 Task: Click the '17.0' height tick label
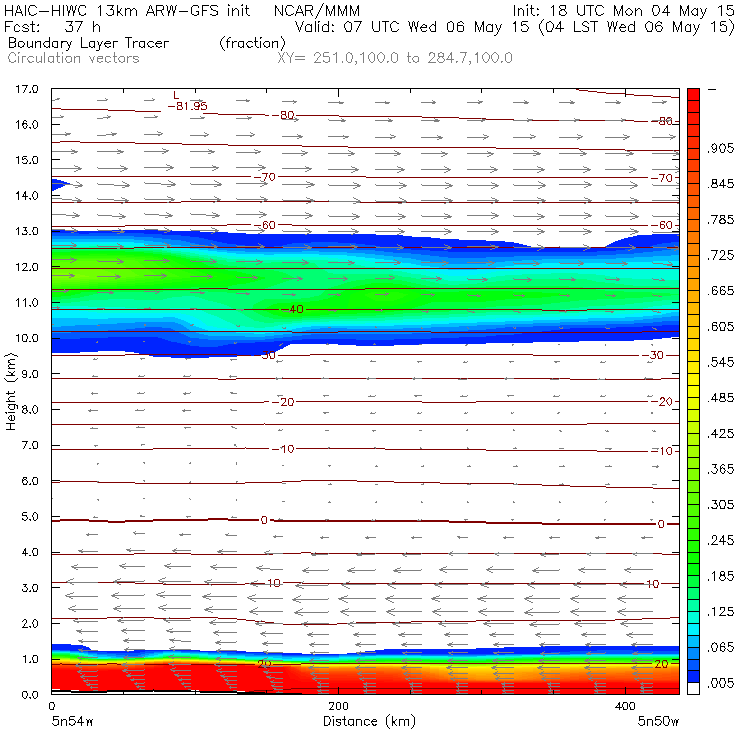pyautogui.click(x=27, y=89)
